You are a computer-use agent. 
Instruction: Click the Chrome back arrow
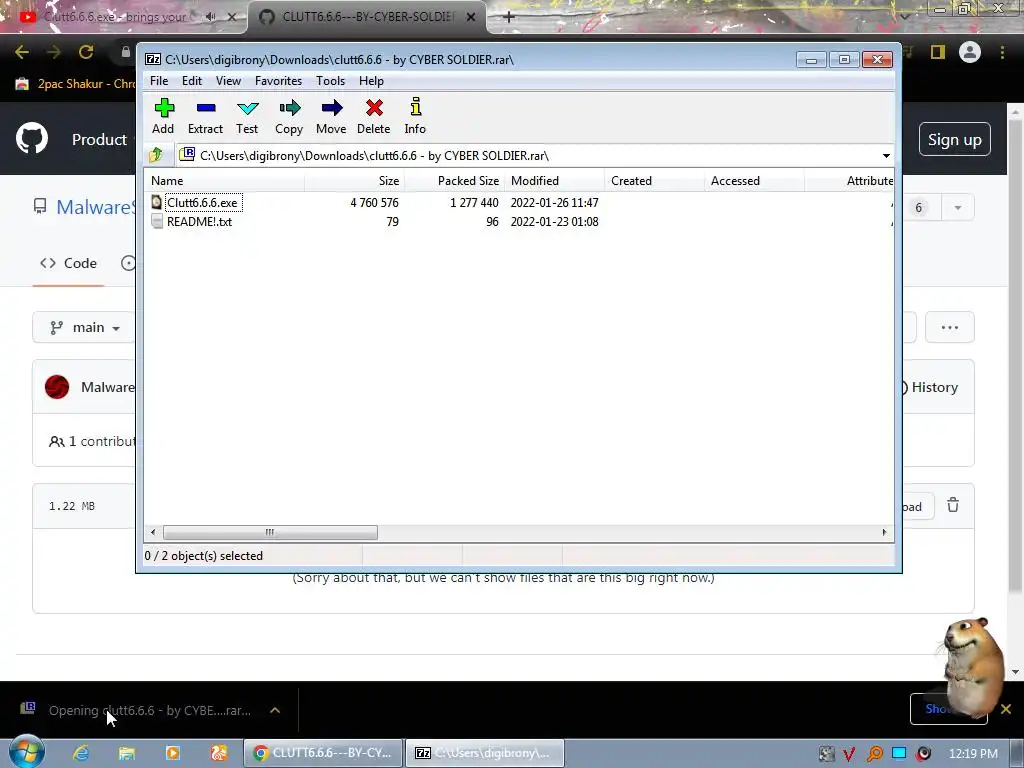22,52
